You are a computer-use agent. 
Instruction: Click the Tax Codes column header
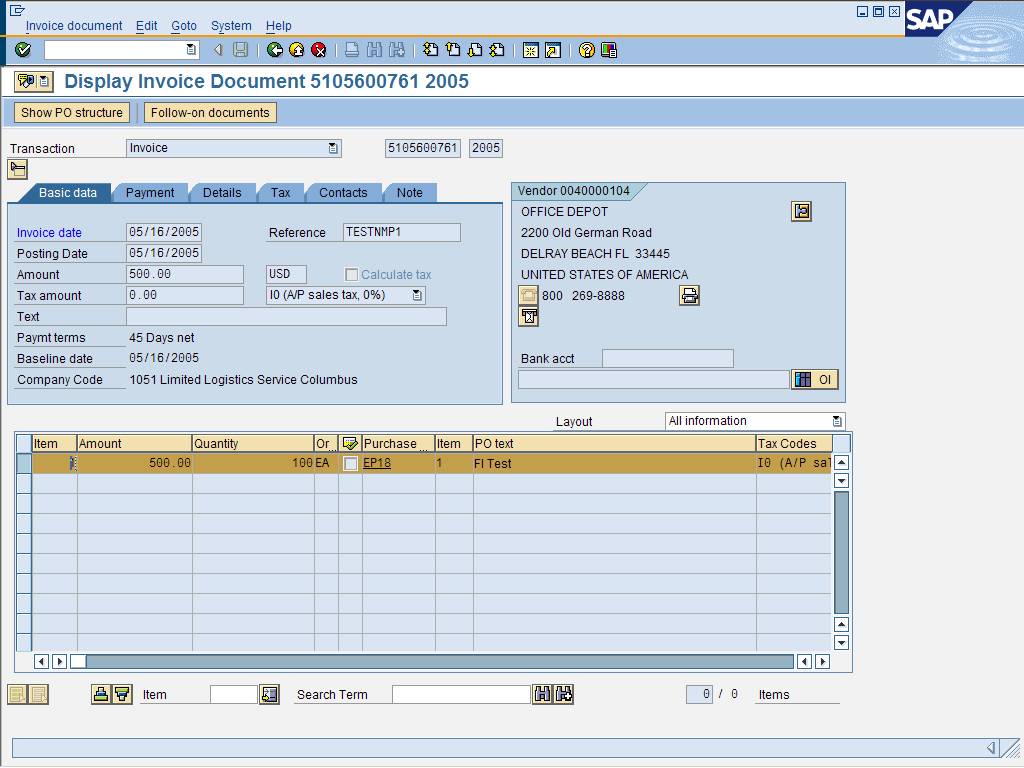(x=794, y=443)
